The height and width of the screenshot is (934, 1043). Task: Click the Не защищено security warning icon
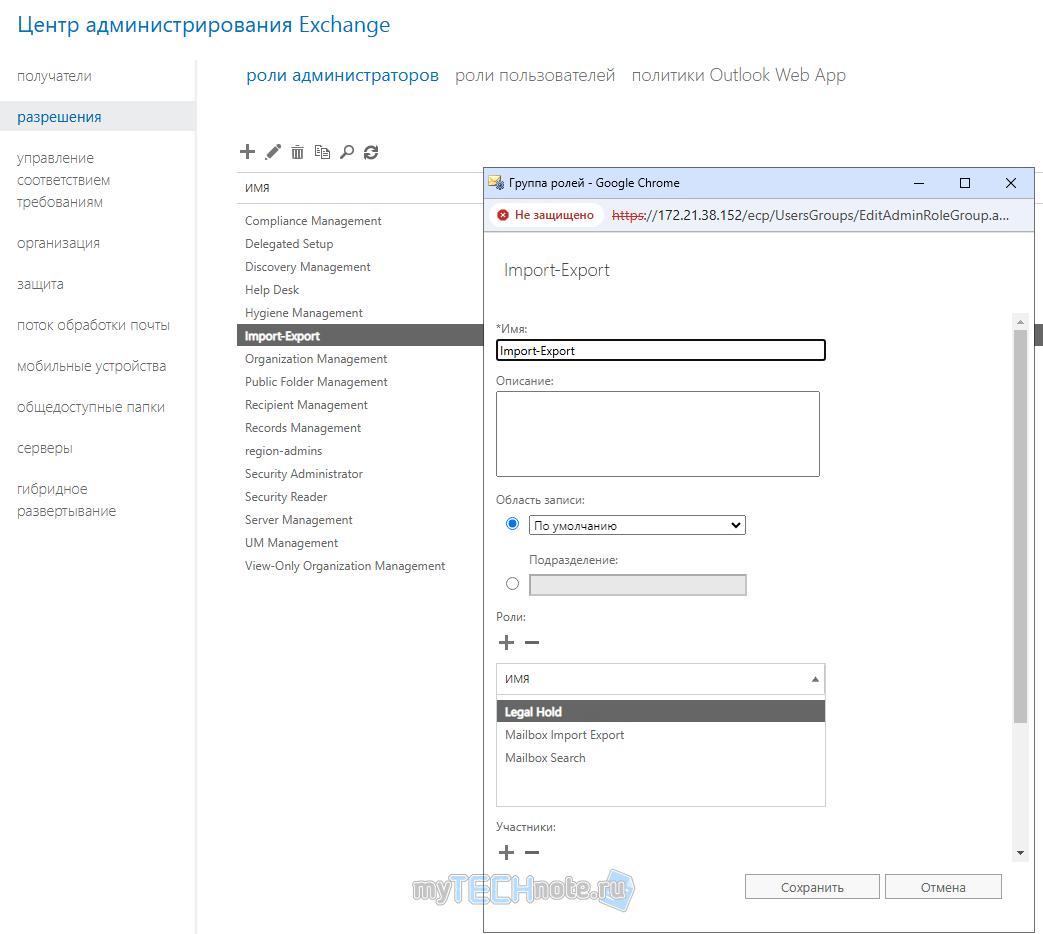pyautogui.click(x=503, y=215)
